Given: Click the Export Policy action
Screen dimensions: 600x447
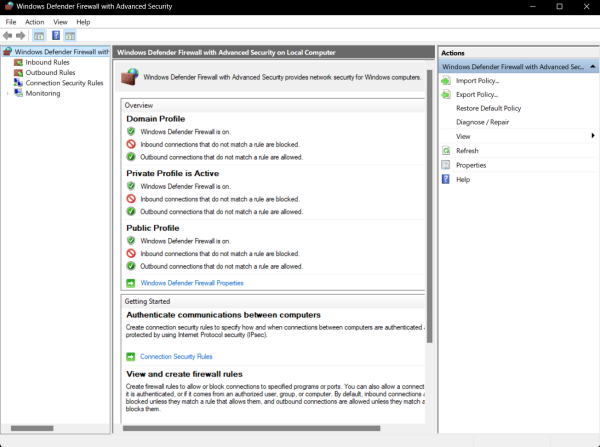Looking at the screenshot, I should pyautogui.click(x=477, y=95).
